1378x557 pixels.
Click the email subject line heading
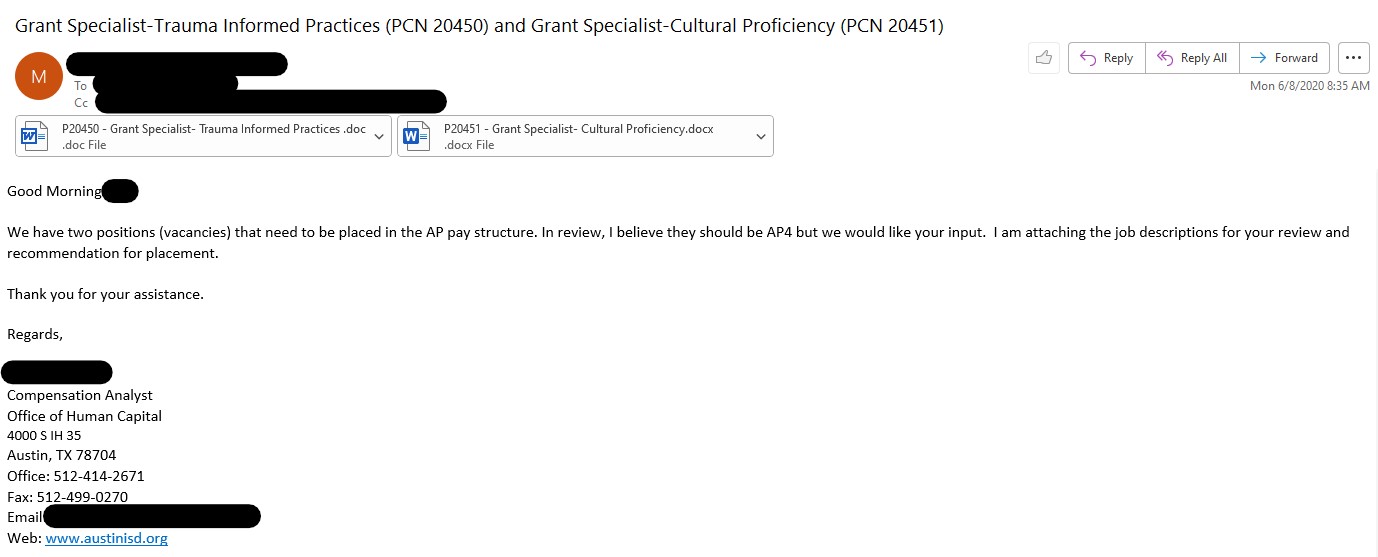coord(479,26)
